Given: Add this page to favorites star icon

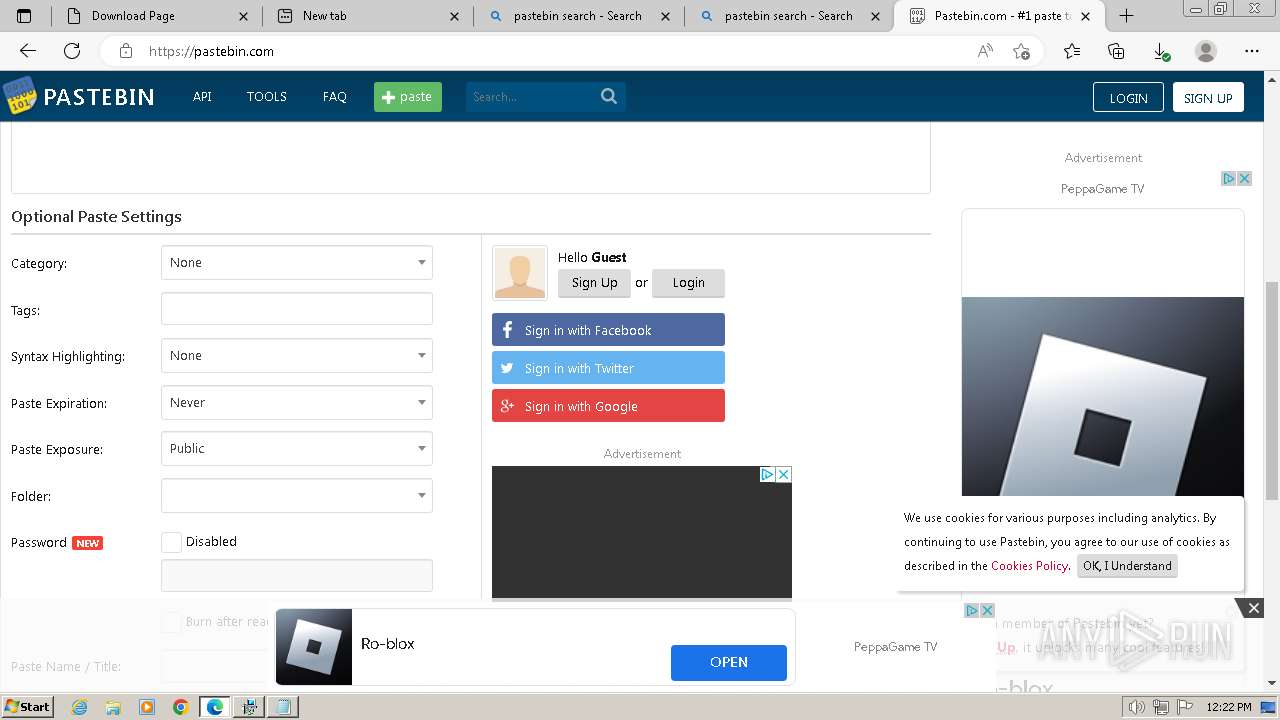Looking at the screenshot, I should coord(1021,51).
